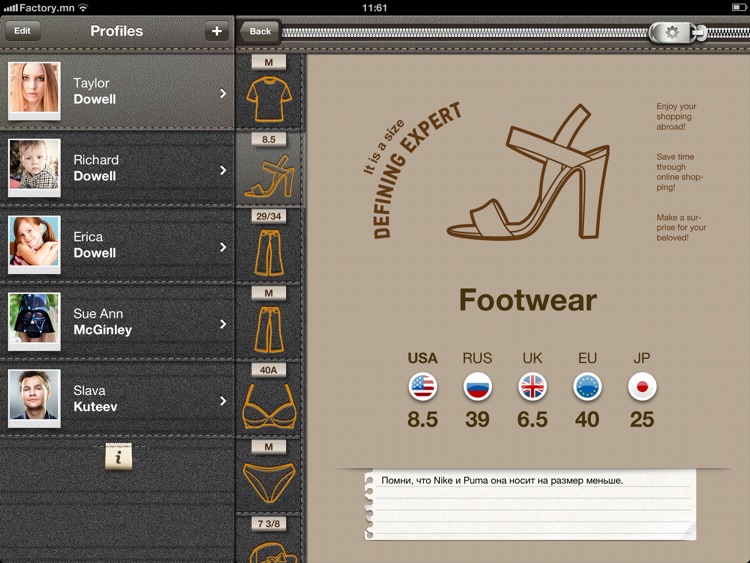750x563 pixels.
Task: Tap the 8.5 size tag above shoe
Action: click(269, 139)
